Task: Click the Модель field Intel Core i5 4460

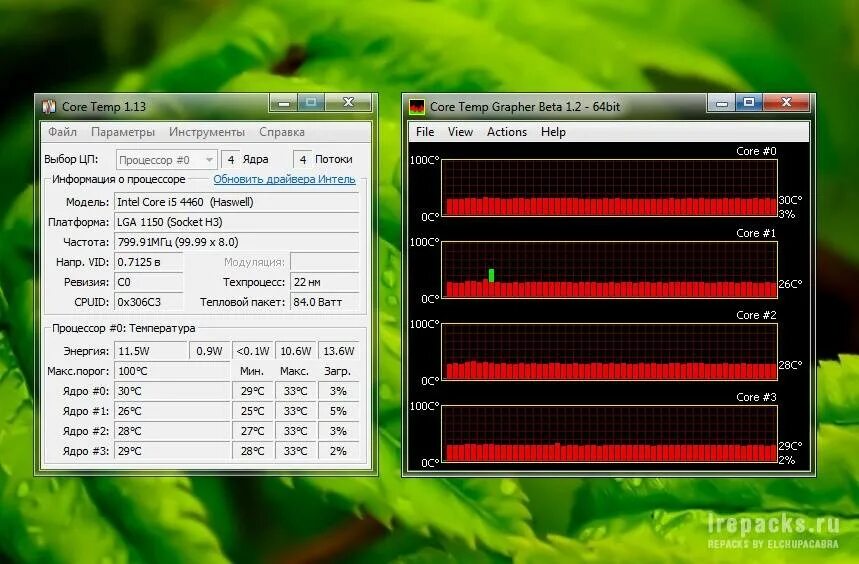Action: [236, 202]
